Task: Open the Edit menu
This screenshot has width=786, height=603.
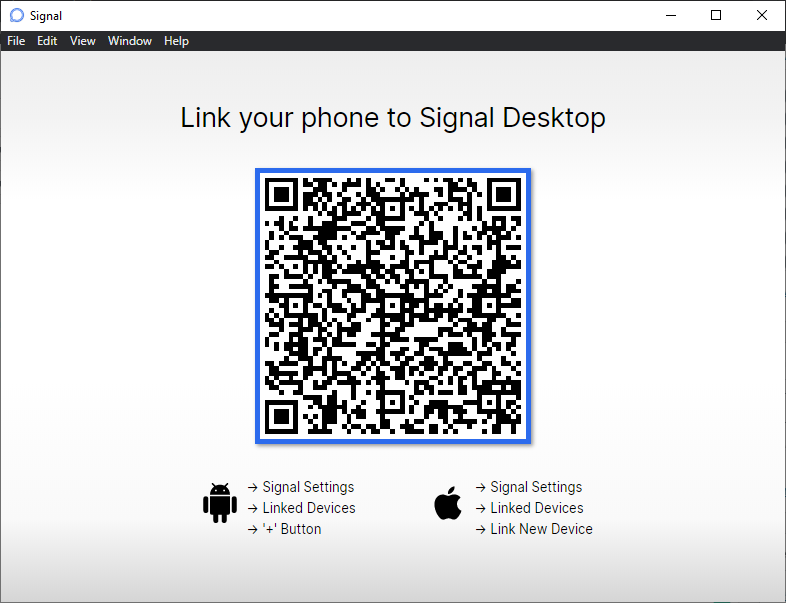Action: click(x=47, y=41)
